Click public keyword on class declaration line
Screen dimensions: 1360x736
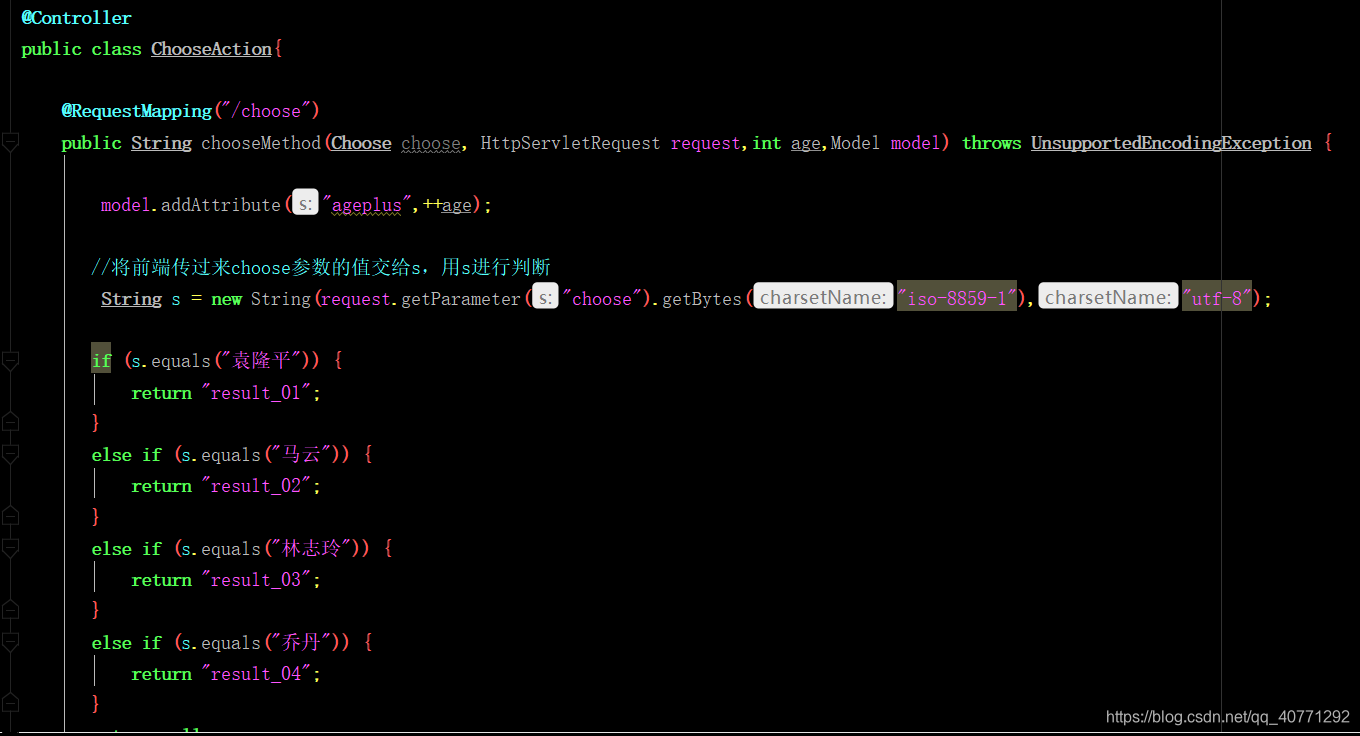pyautogui.click(x=51, y=49)
